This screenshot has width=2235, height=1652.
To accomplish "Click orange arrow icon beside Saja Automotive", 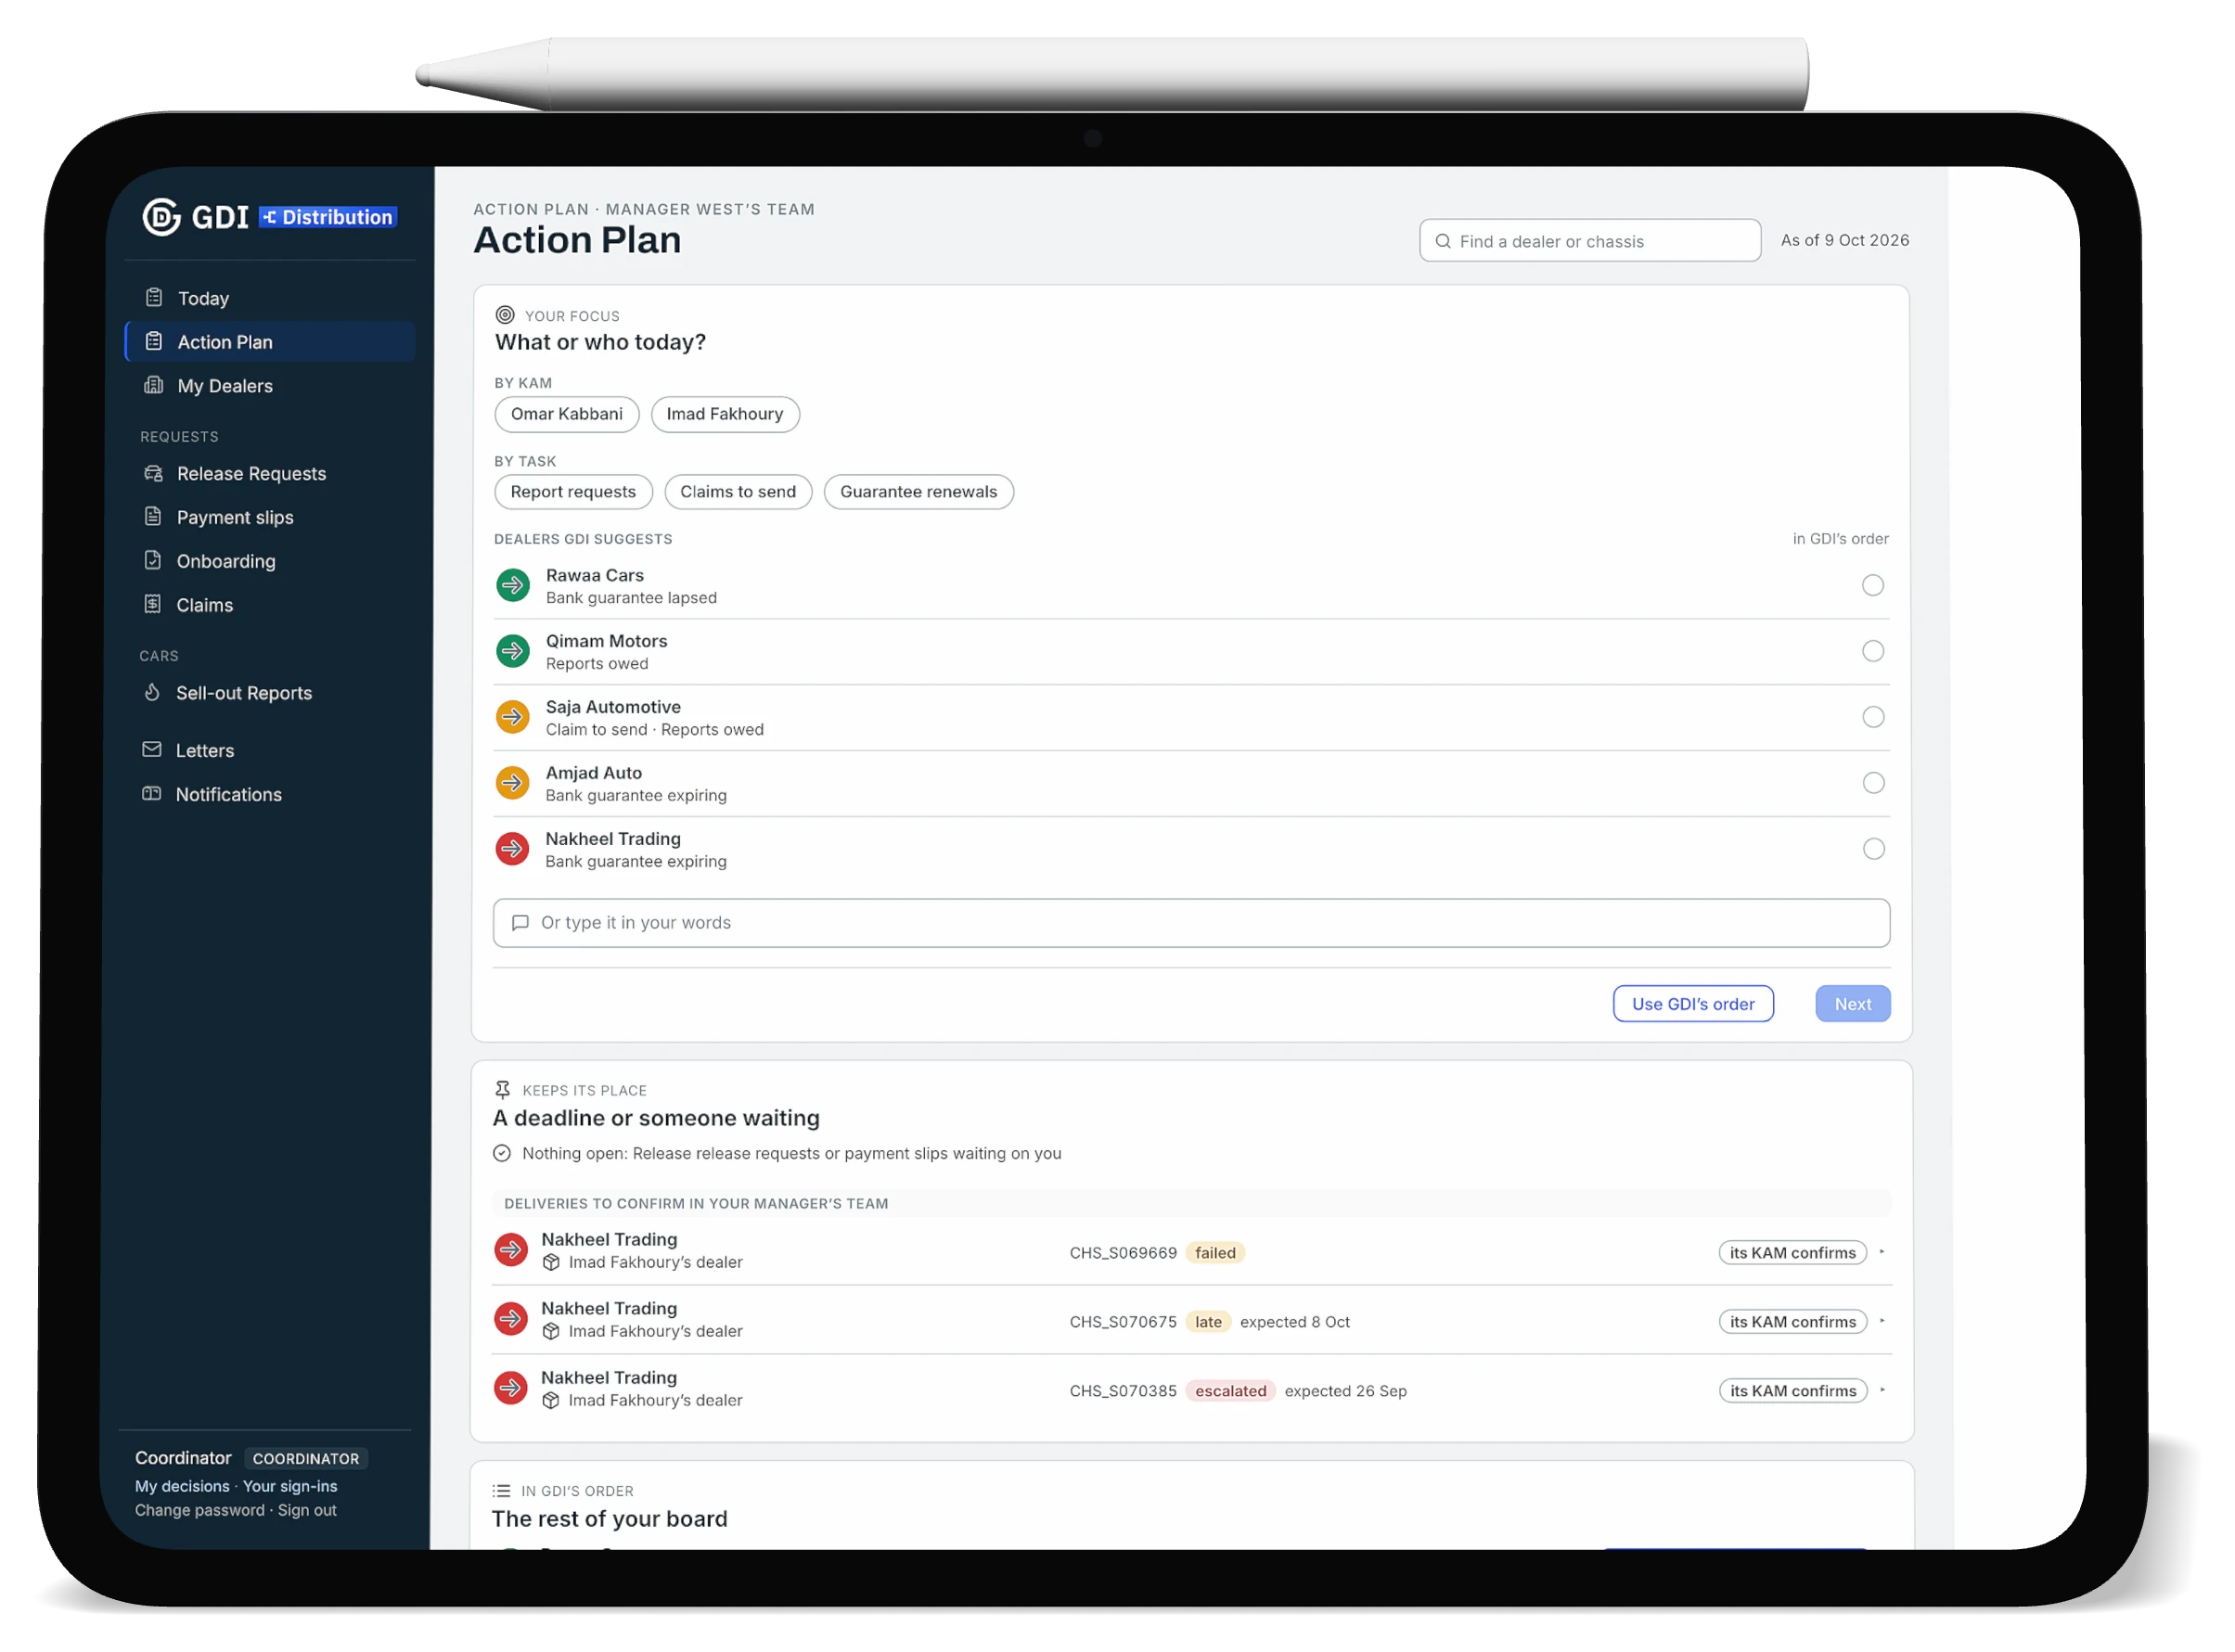I will (x=514, y=719).
